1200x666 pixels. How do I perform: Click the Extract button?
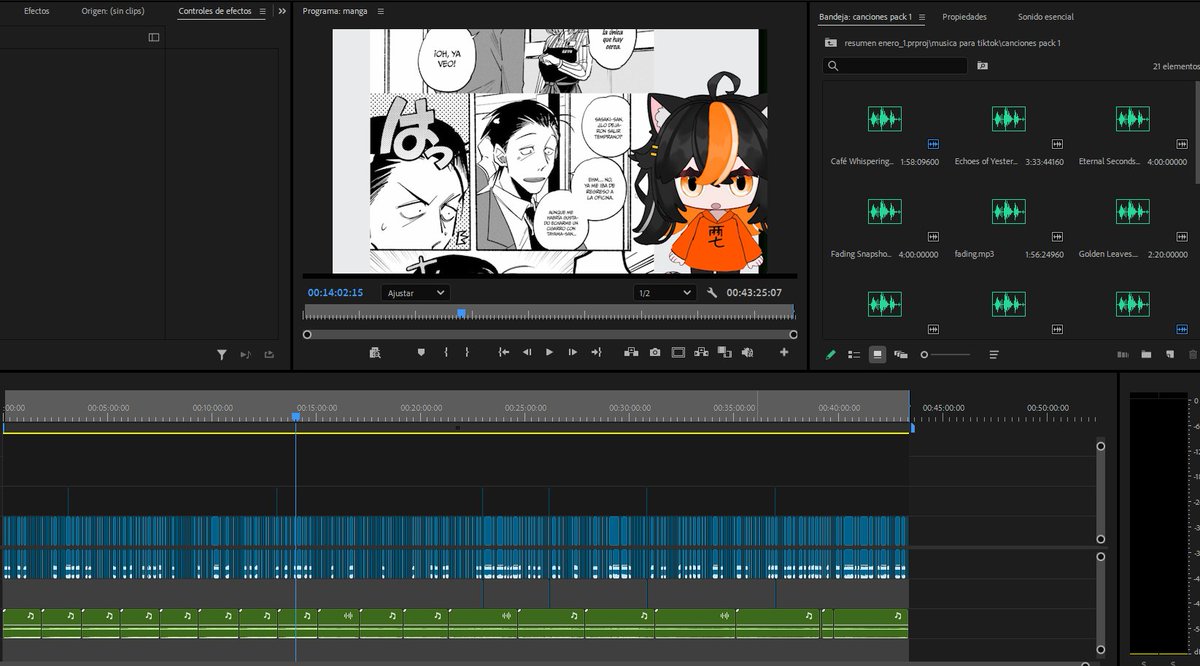701,352
